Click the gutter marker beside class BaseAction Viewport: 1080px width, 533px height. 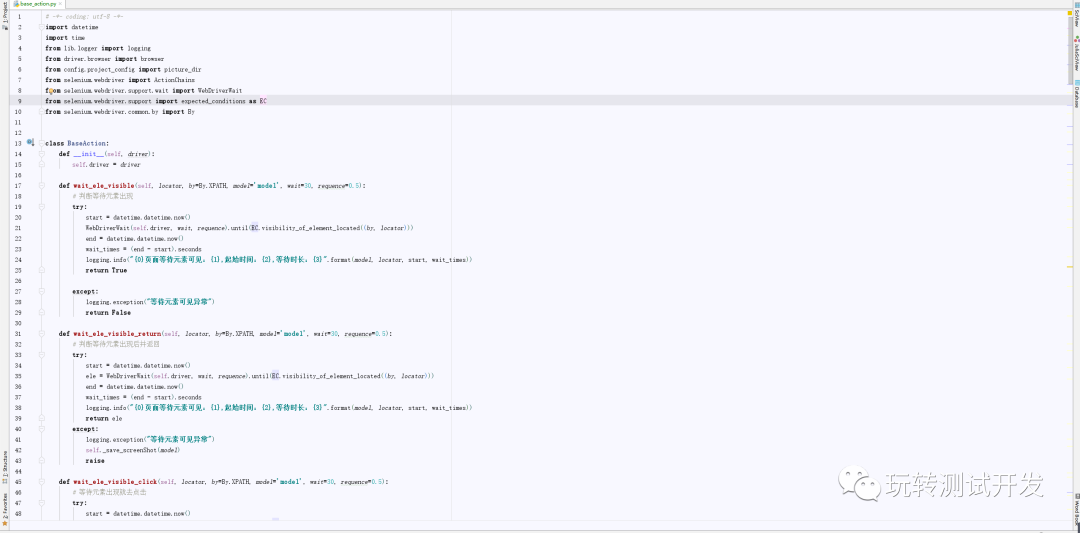(30, 143)
